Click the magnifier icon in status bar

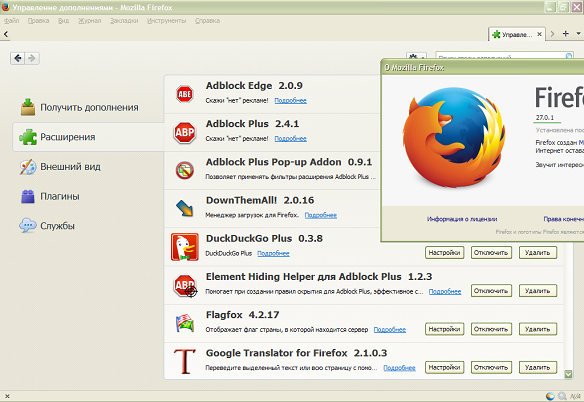click(x=562, y=396)
